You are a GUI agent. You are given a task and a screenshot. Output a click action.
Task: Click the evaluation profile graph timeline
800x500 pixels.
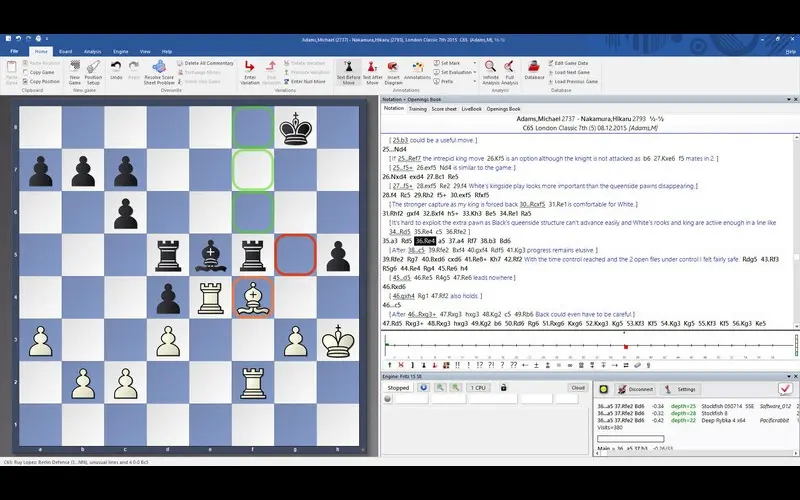coord(590,348)
